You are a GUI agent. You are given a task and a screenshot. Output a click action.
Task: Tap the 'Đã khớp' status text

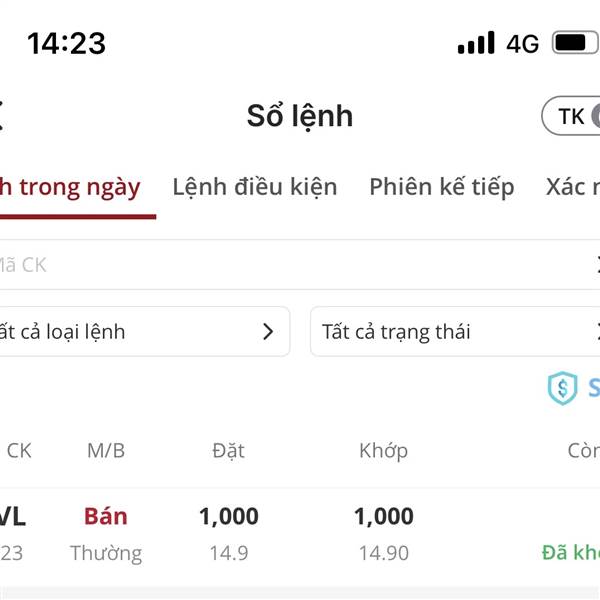coord(571,553)
